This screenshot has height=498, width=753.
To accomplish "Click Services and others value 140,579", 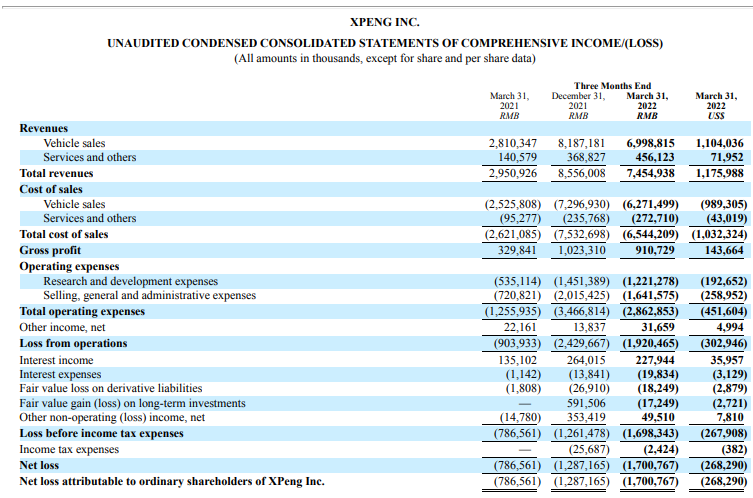I will [x=517, y=158].
